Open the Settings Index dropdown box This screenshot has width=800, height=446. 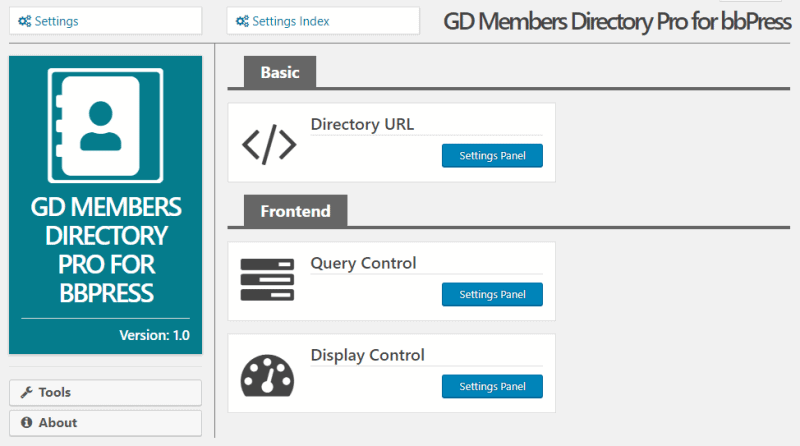pyautogui.click(x=323, y=21)
